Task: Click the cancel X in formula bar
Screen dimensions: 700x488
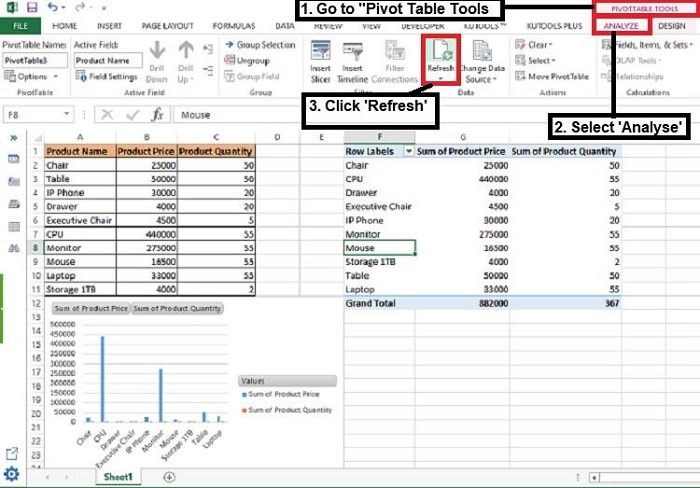Action: 107,115
